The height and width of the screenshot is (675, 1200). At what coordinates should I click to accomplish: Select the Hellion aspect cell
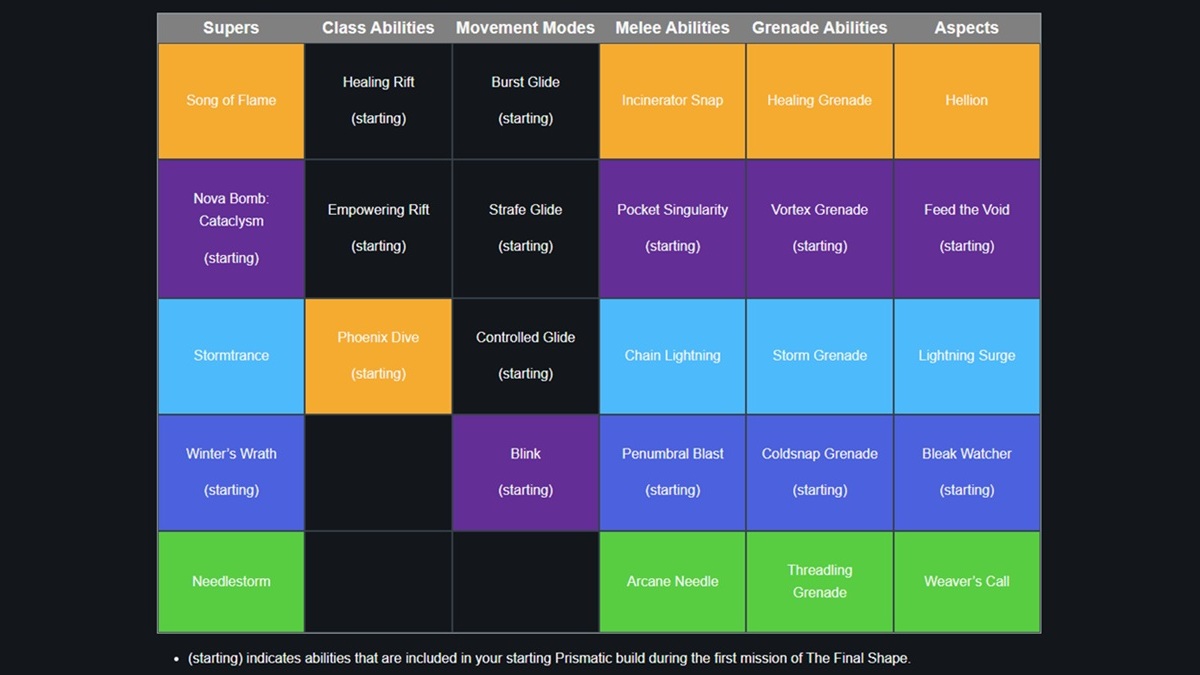pos(966,100)
